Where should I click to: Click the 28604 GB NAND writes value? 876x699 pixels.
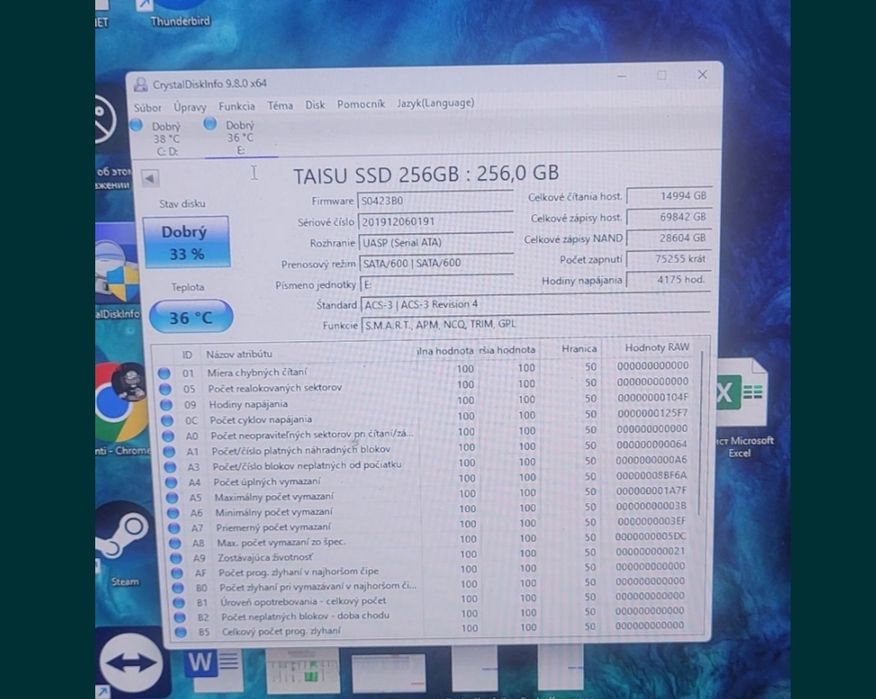point(669,238)
